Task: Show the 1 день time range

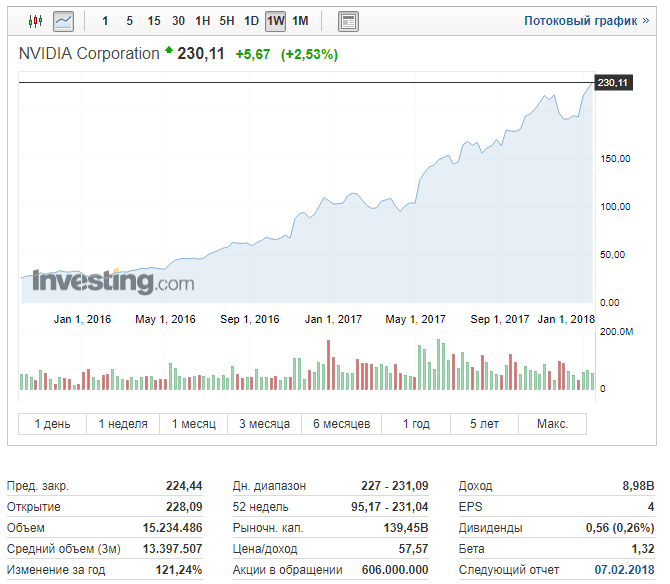Action: click(x=52, y=424)
